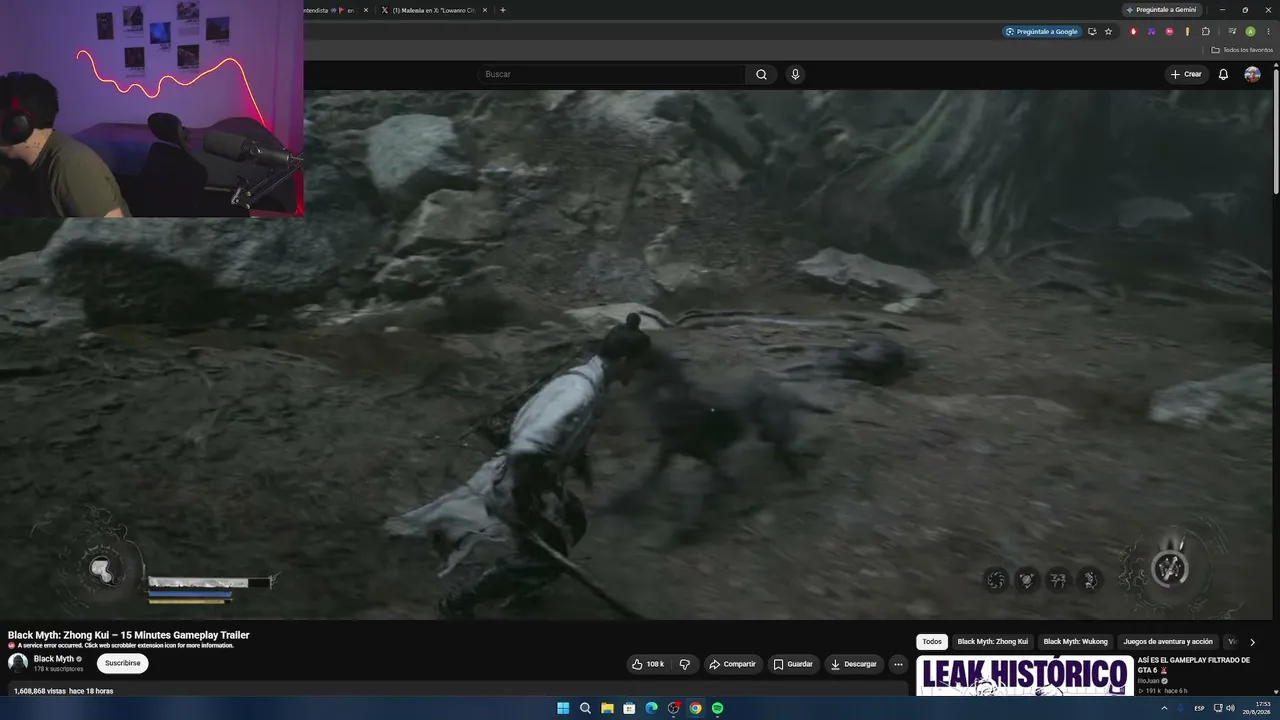Image resolution: width=1280 pixels, height=720 pixels.
Task: Open the GTA 6 gameplay filtrado video title
Action: (x=1193, y=665)
